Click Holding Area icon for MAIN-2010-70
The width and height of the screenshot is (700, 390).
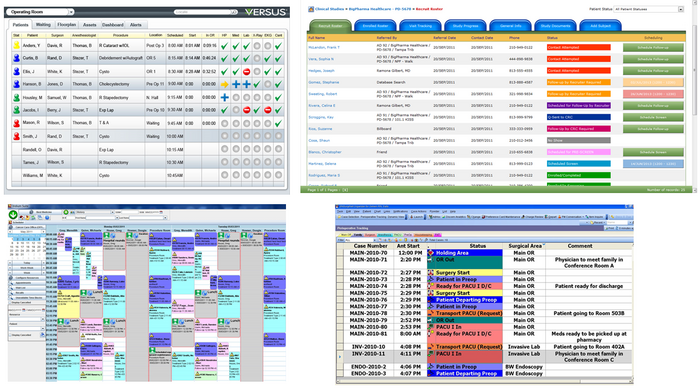[431, 253]
